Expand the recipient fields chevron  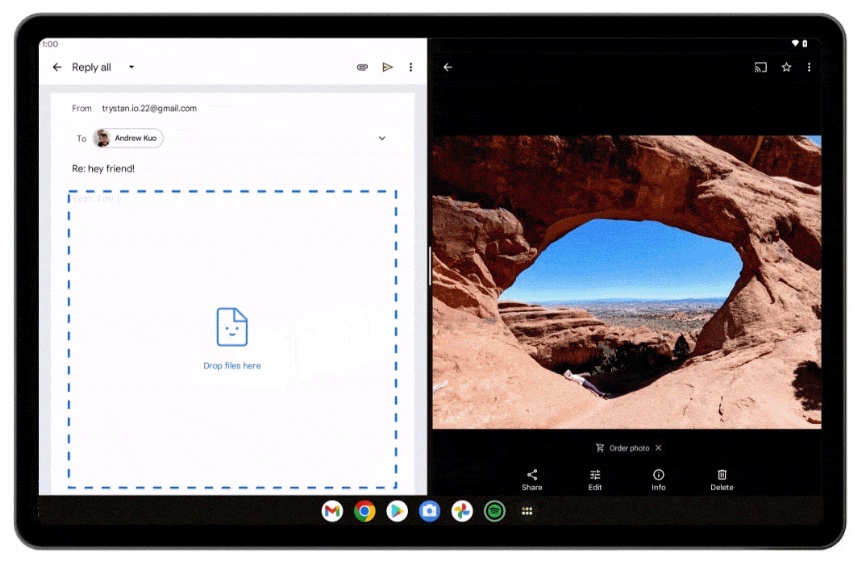point(382,138)
